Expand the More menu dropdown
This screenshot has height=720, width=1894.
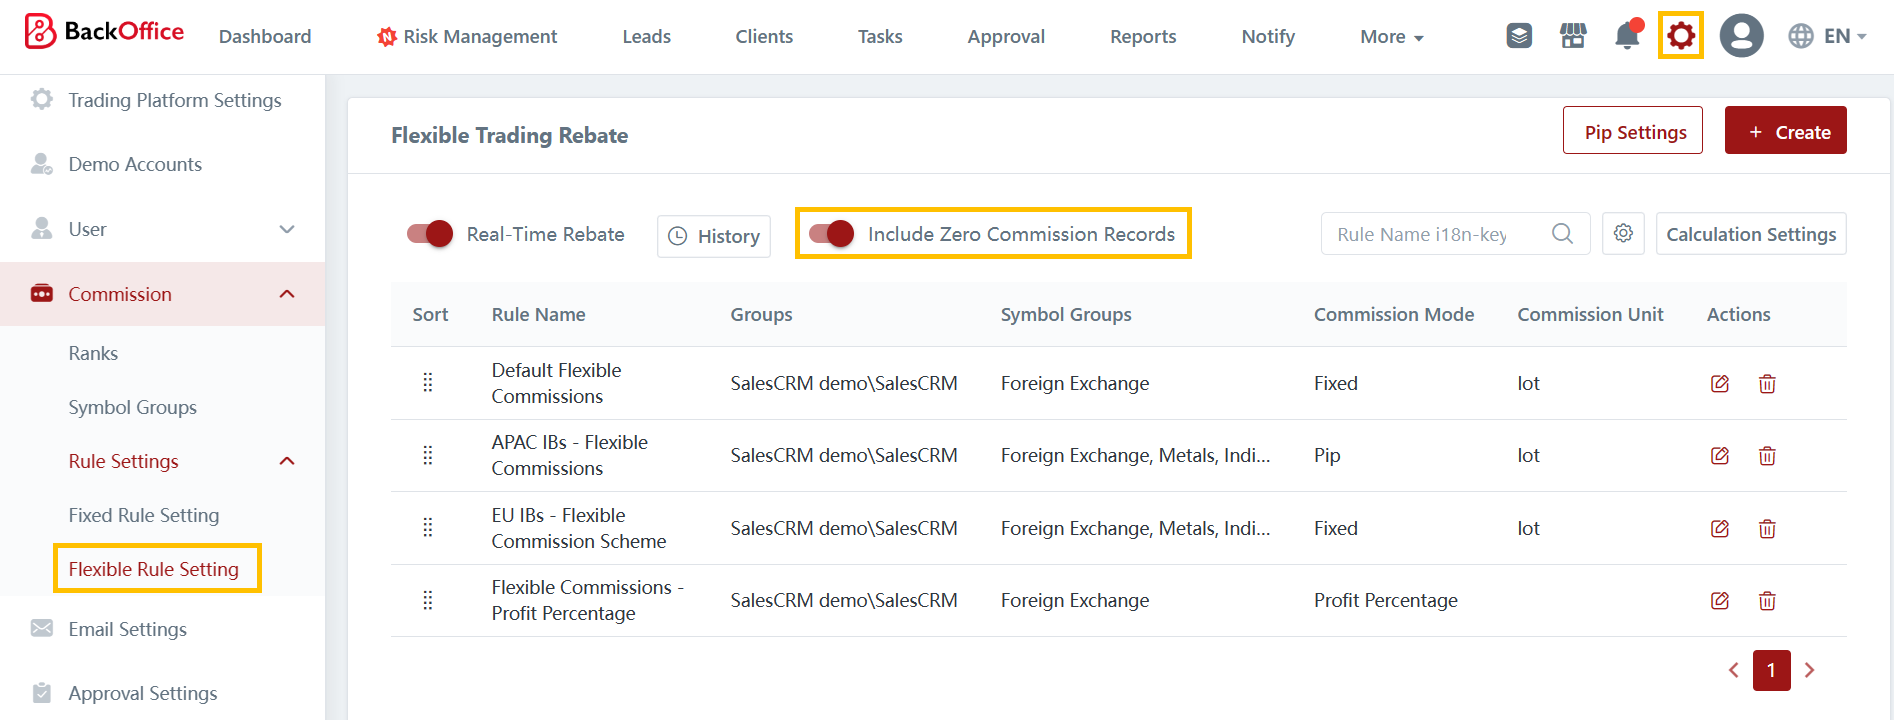[x=1391, y=37]
